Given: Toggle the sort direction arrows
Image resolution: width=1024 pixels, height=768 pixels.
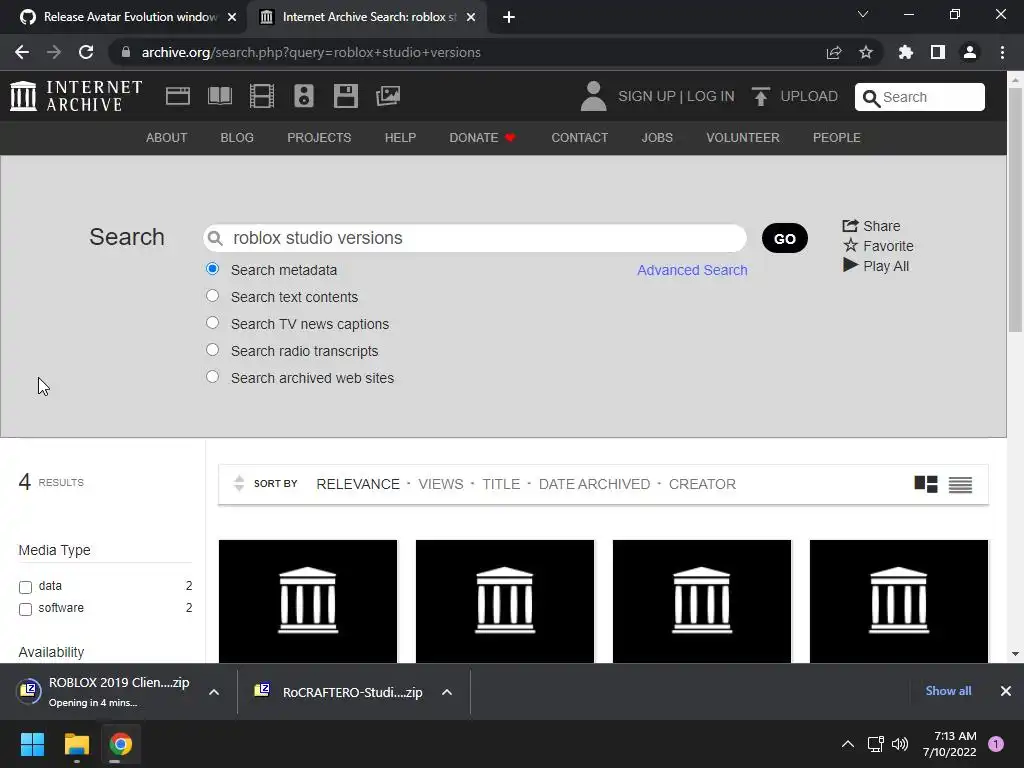Looking at the screenshot, I should [x=239, y=483].
